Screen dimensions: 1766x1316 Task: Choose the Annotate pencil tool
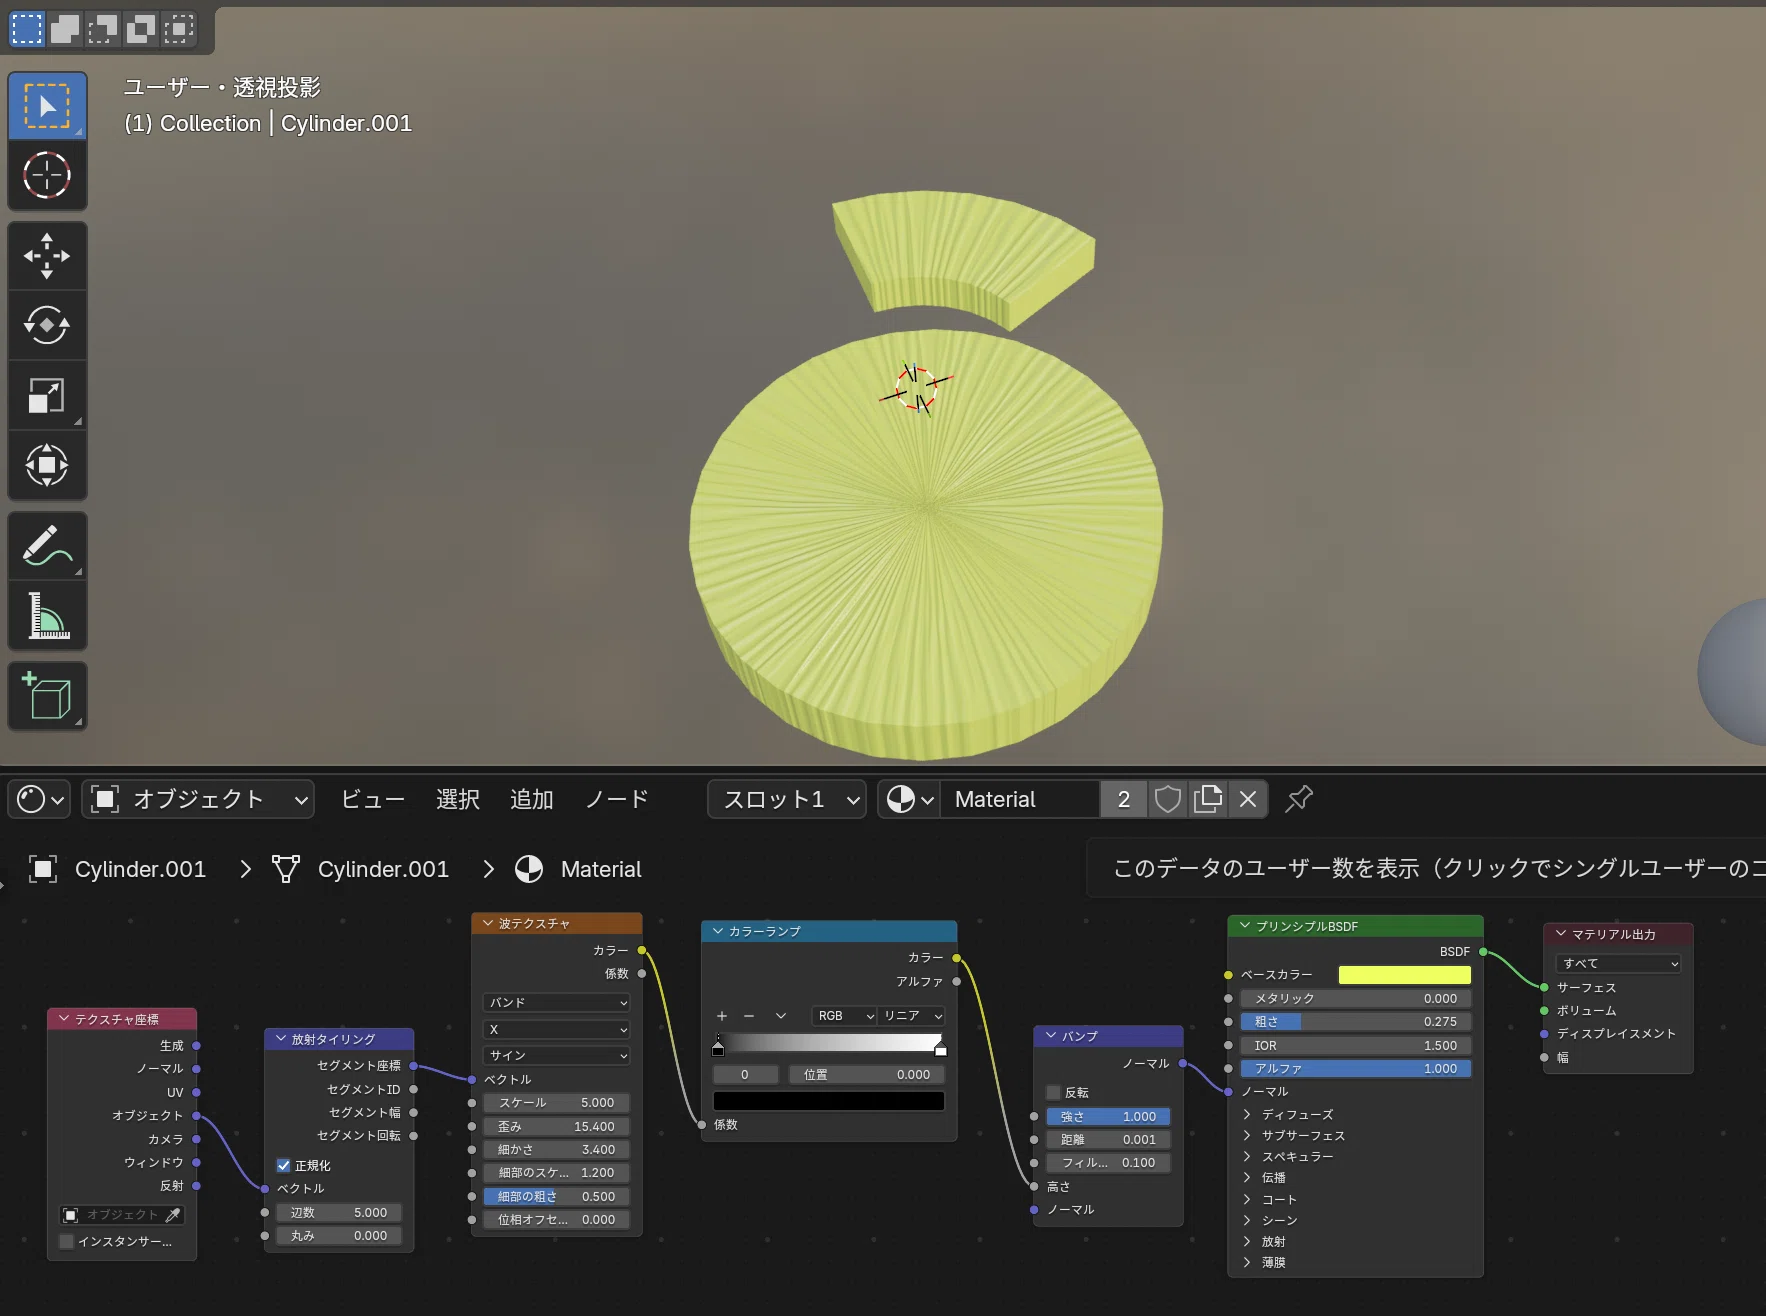[x=47, y=546]
